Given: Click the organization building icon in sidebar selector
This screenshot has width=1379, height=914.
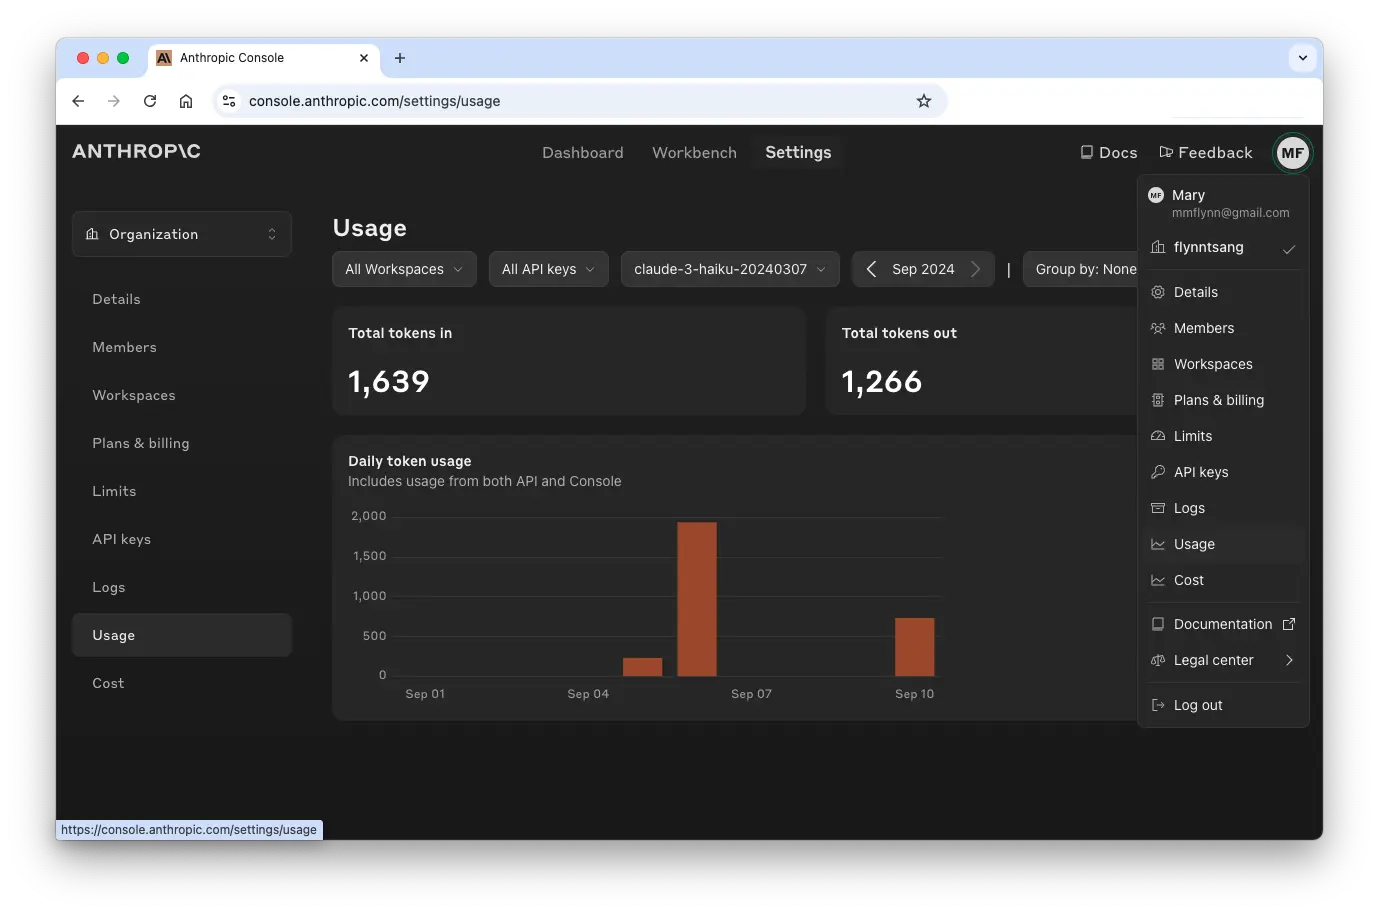Looking at the screenshot, I should (92, 234).
